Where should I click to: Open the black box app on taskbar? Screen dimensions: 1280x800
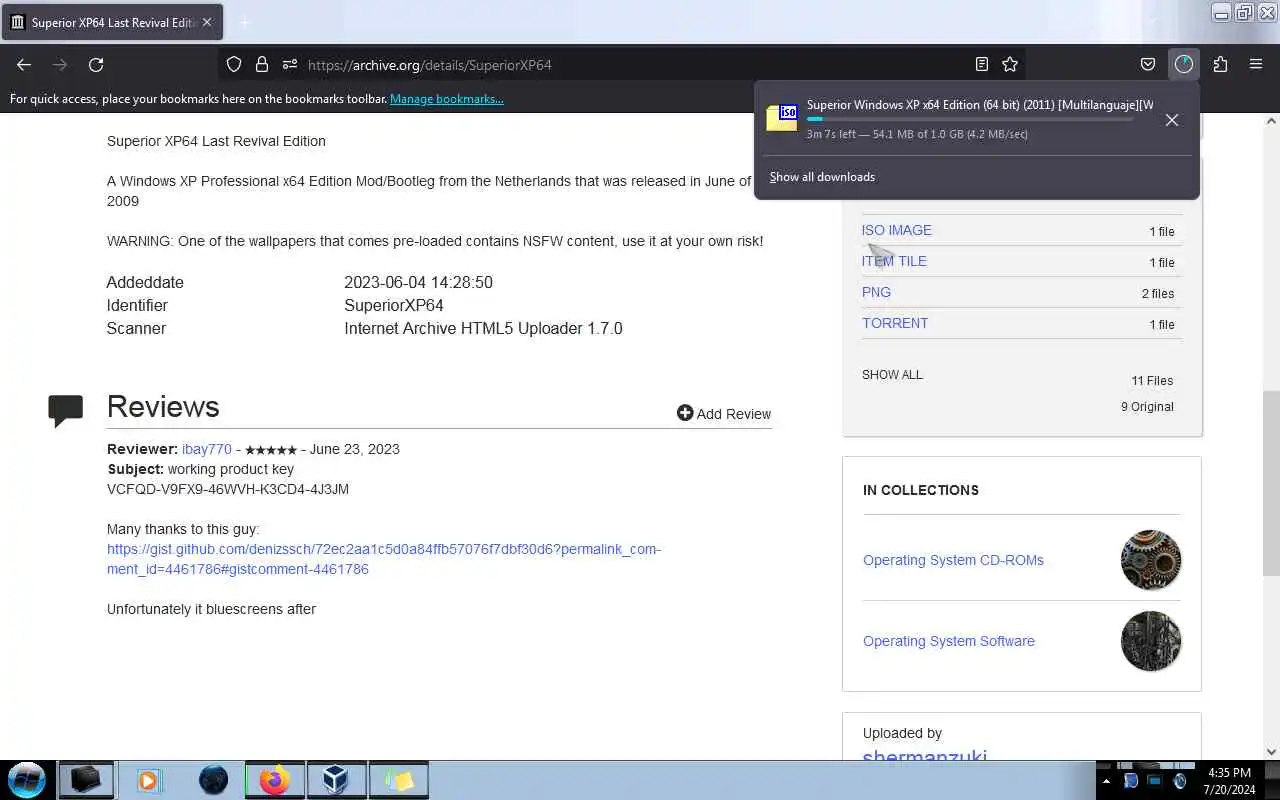point(86,780)
